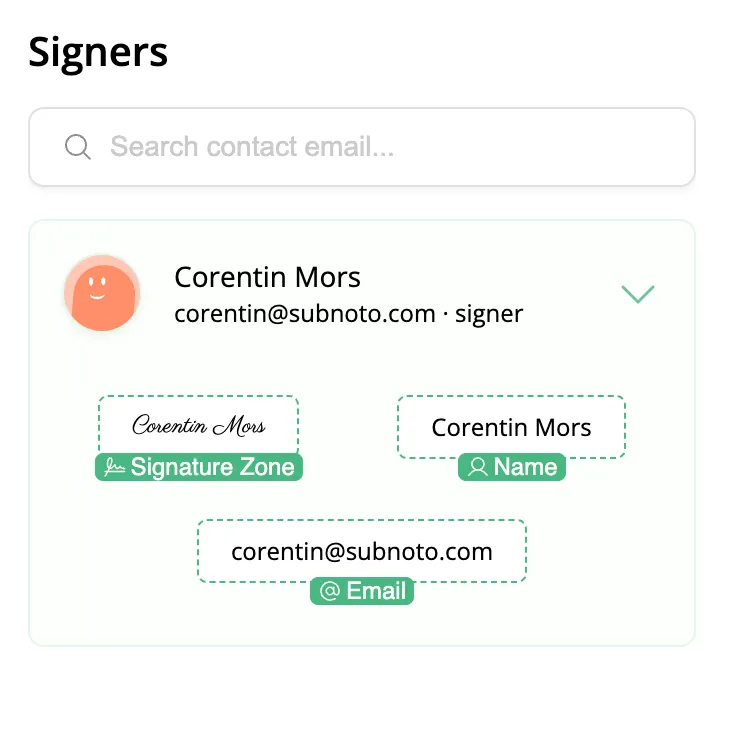Click the Signers heading

pos(98,52)
